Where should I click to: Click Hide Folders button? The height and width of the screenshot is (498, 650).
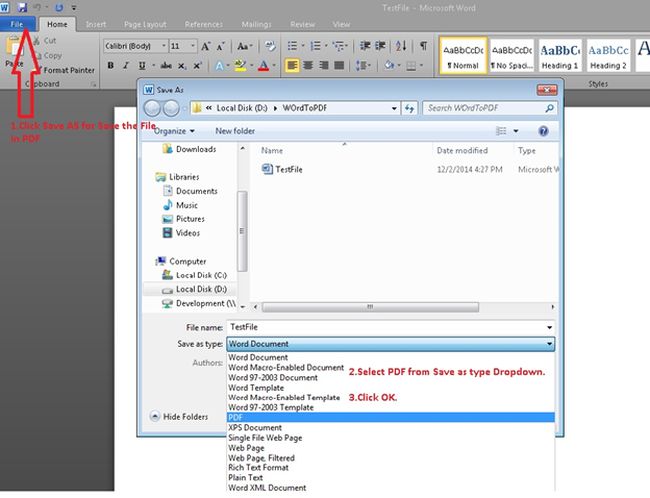(179, 416)
